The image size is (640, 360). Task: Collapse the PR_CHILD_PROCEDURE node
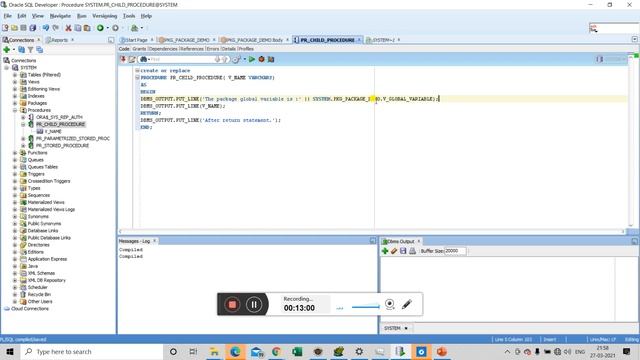click(23, 124)
